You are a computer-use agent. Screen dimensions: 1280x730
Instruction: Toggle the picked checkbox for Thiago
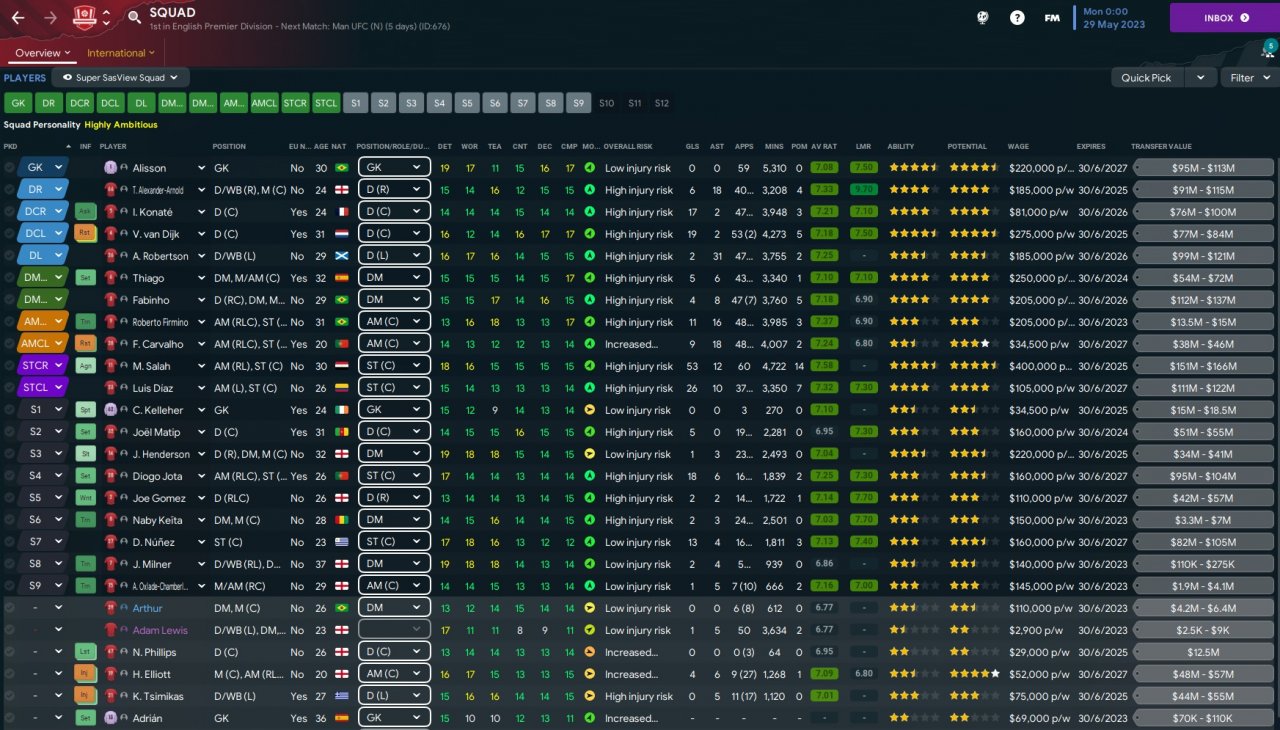tap(10, 278)
